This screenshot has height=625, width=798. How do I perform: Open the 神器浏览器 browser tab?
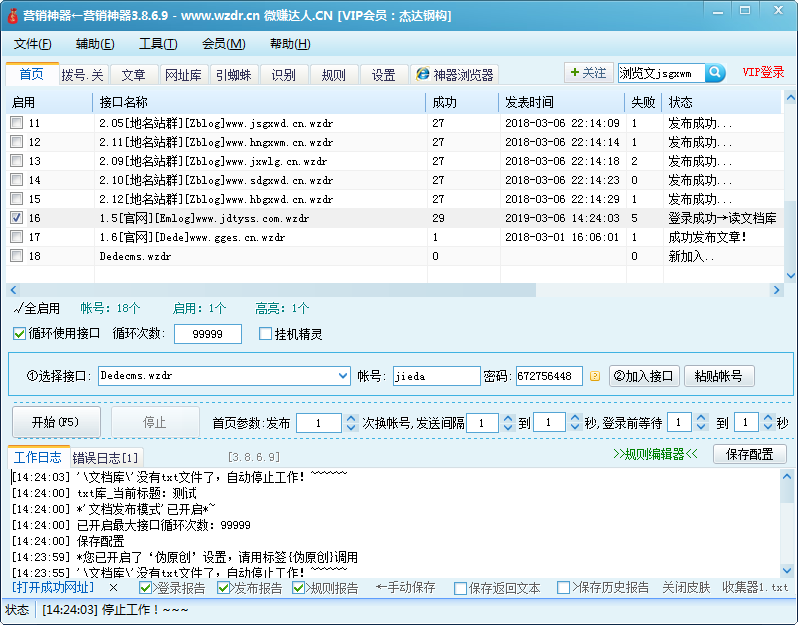(x=453, y=75)
